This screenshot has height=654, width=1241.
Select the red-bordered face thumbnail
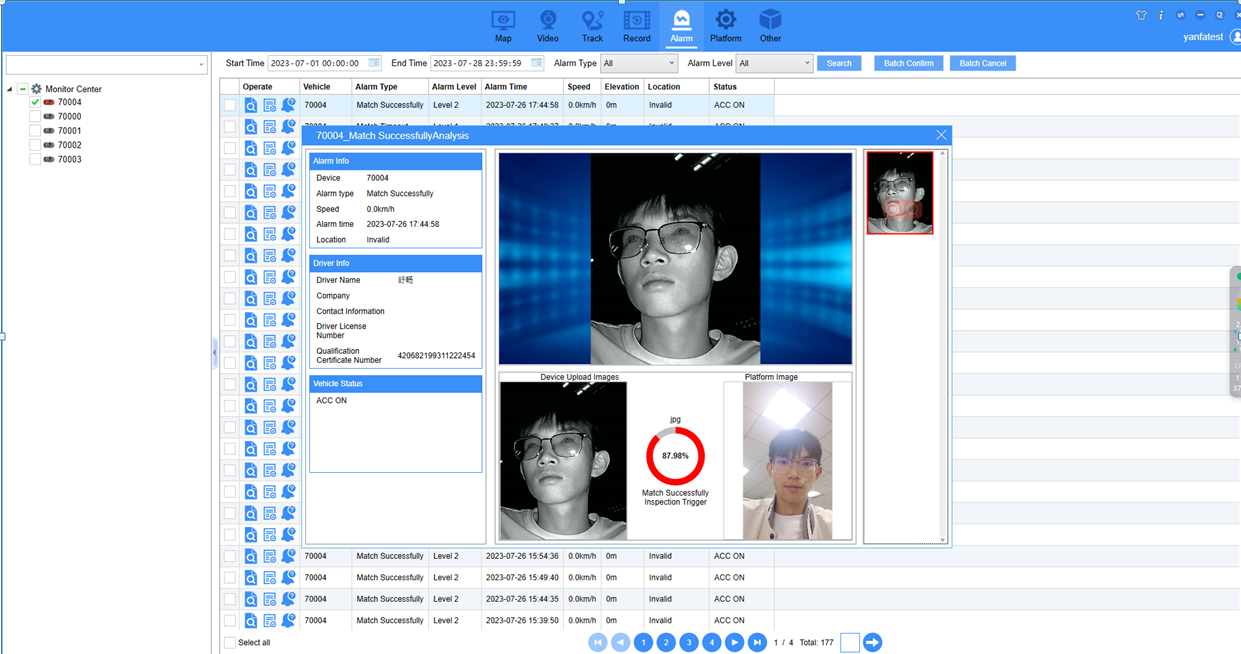coord(900,193)
